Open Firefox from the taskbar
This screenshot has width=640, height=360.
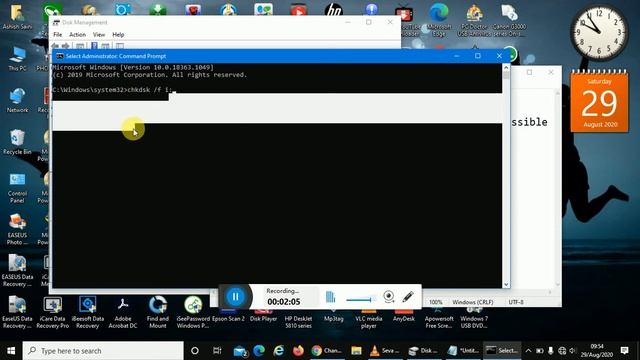click(298, 351)
